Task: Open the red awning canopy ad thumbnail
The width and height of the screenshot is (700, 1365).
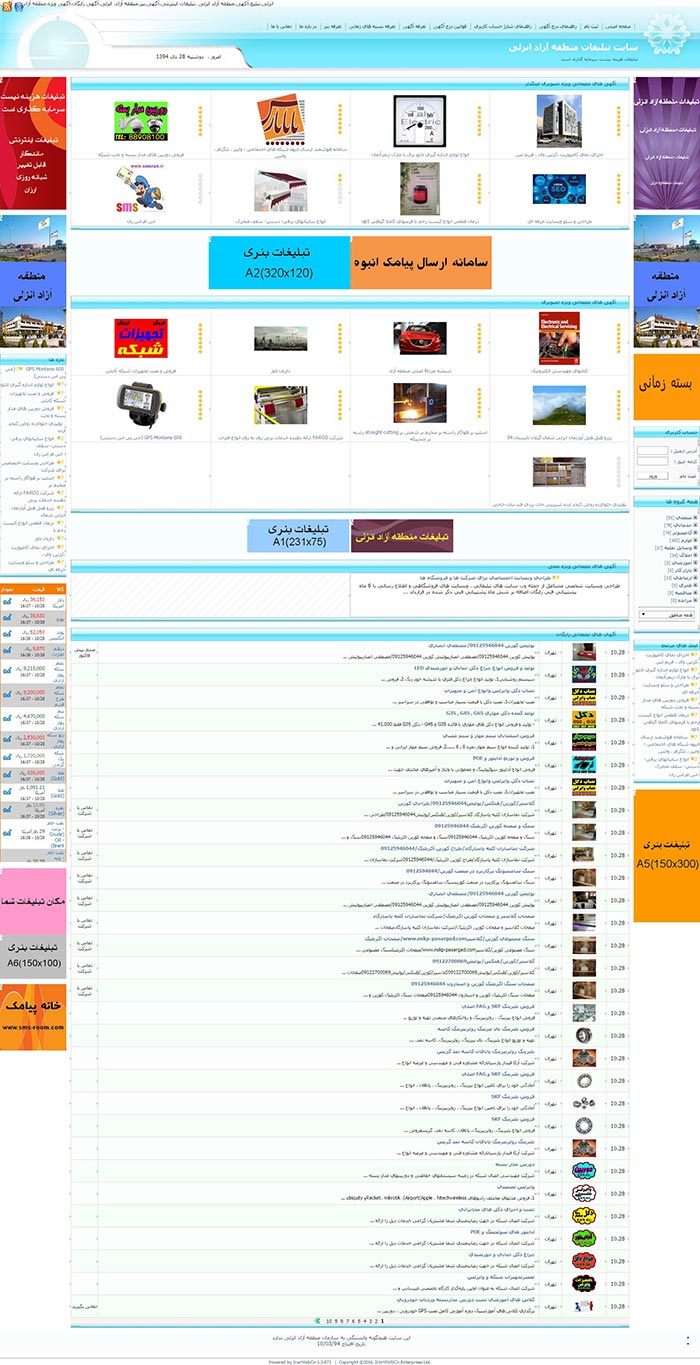Action: pos(280,190)
